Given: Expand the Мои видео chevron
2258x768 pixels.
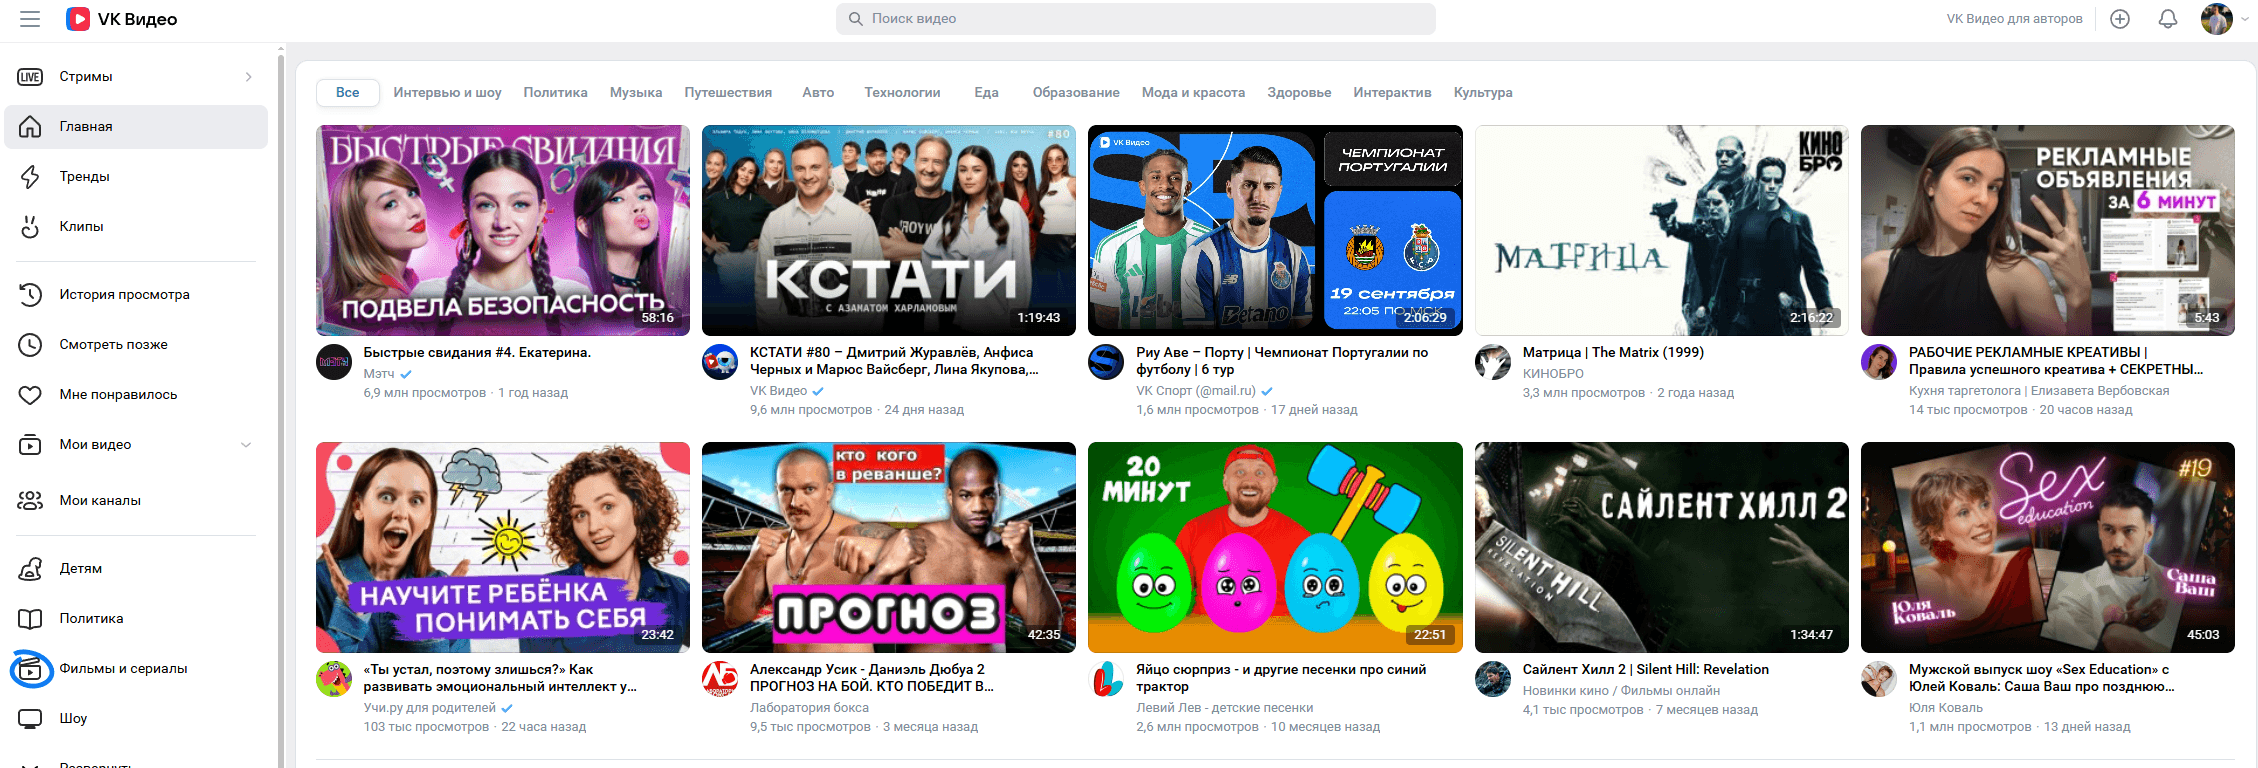Looking at the screenshot, I should point(246,445).
